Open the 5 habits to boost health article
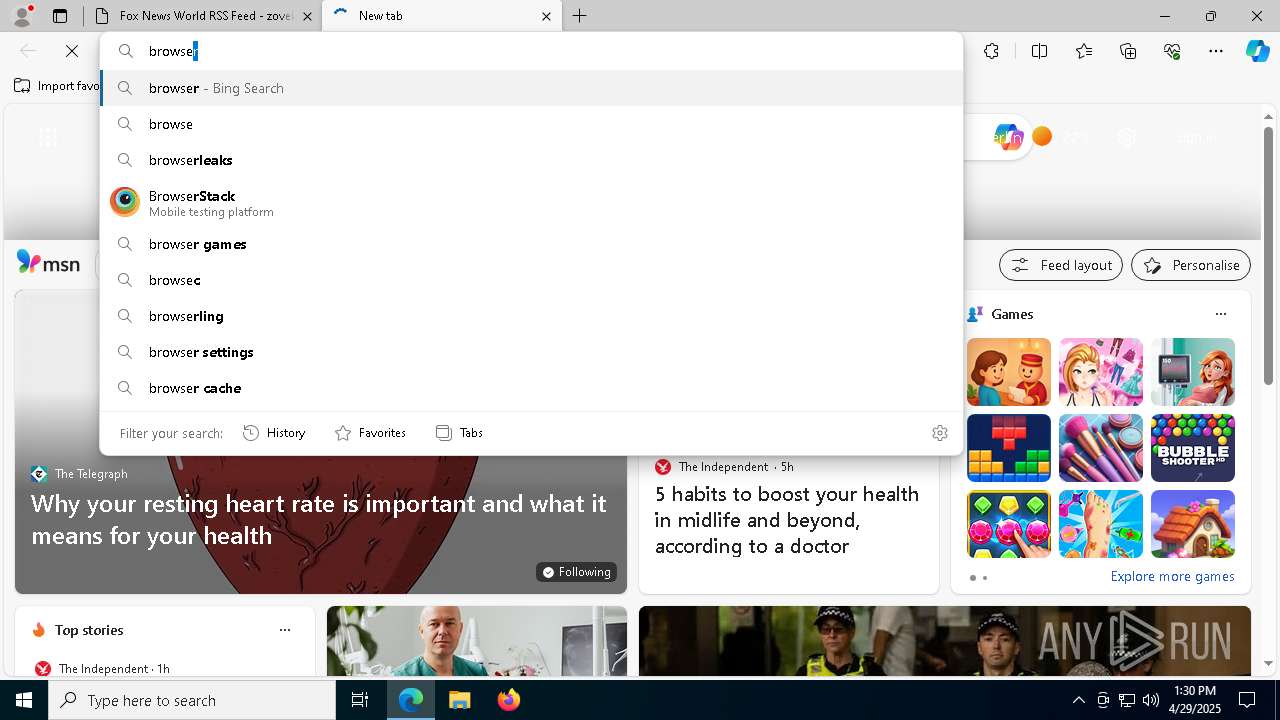The height and width of the screenshot is (720, 1280). (787, 520)
